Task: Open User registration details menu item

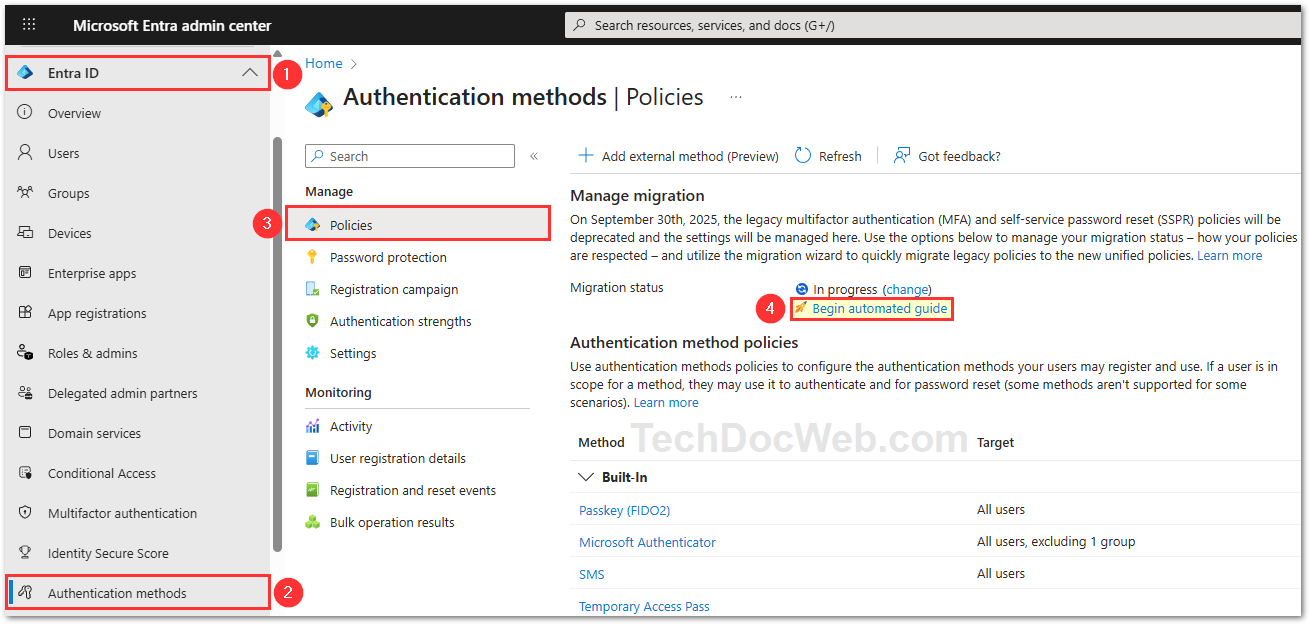Action: point(397,458)
